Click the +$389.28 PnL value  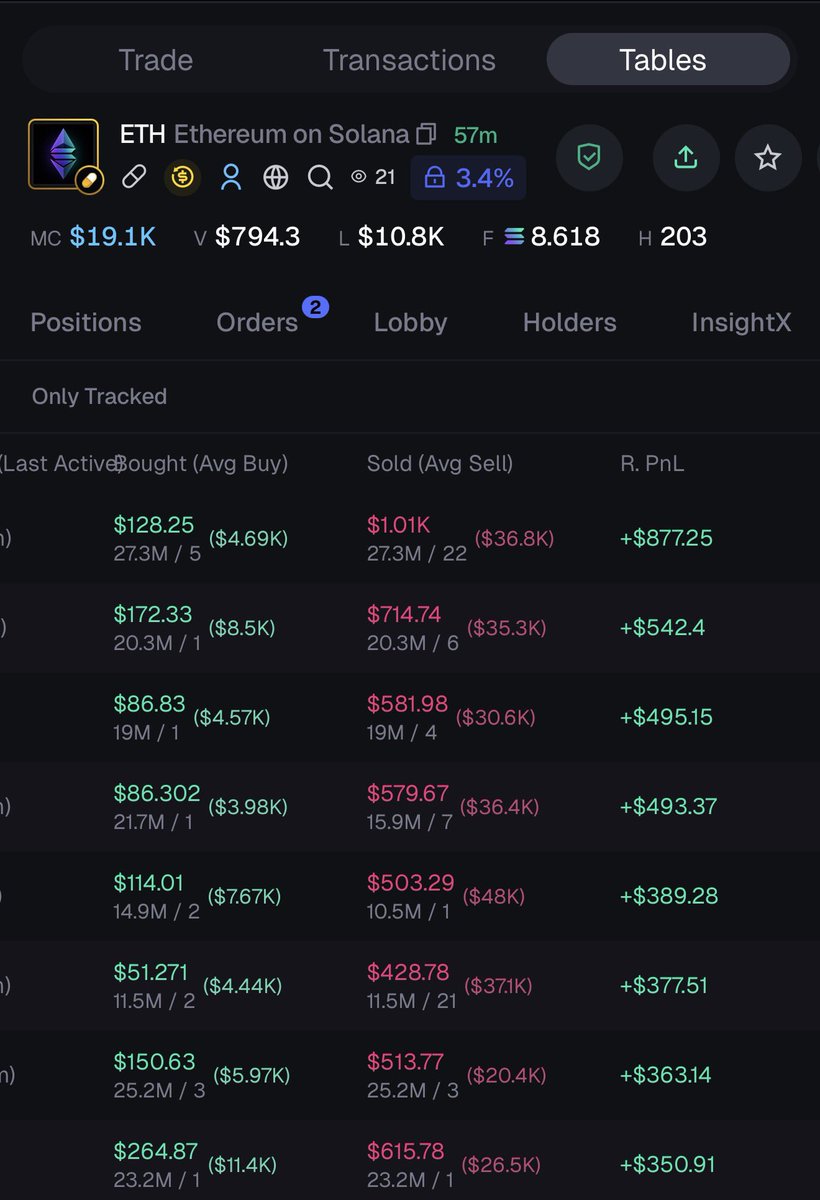668,896
